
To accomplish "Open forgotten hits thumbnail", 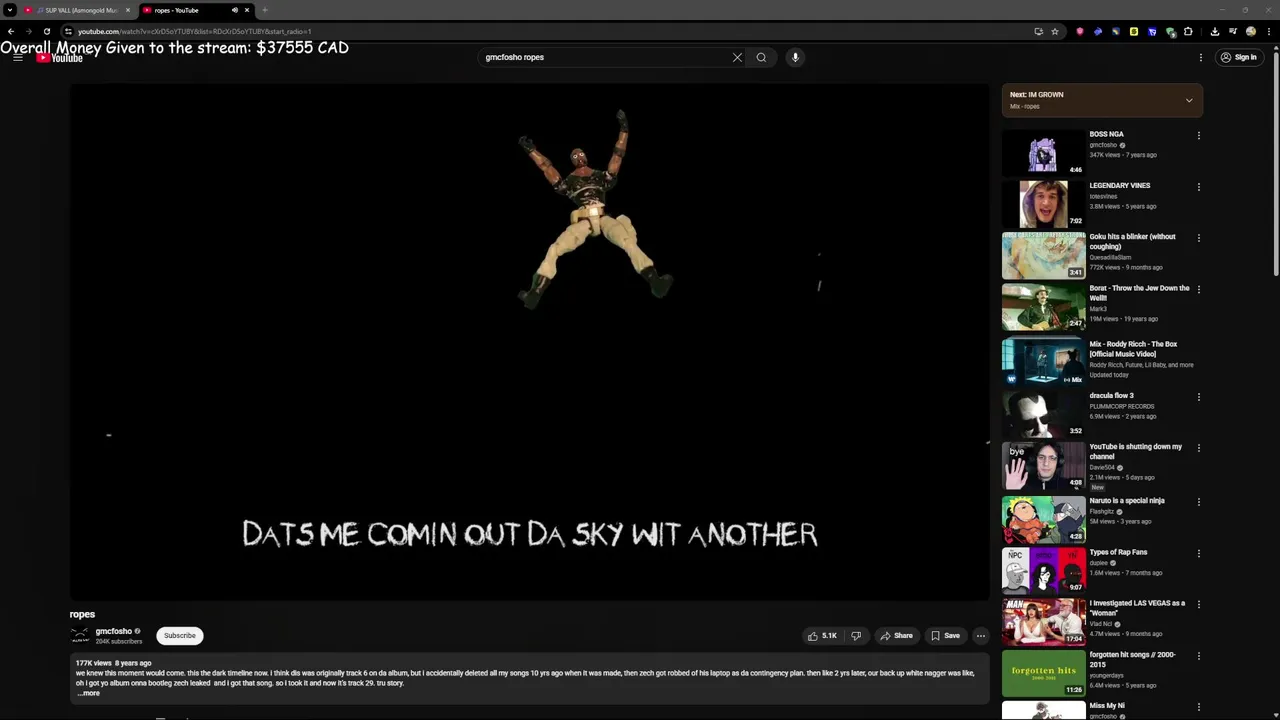I will [x=1043, y=674].
